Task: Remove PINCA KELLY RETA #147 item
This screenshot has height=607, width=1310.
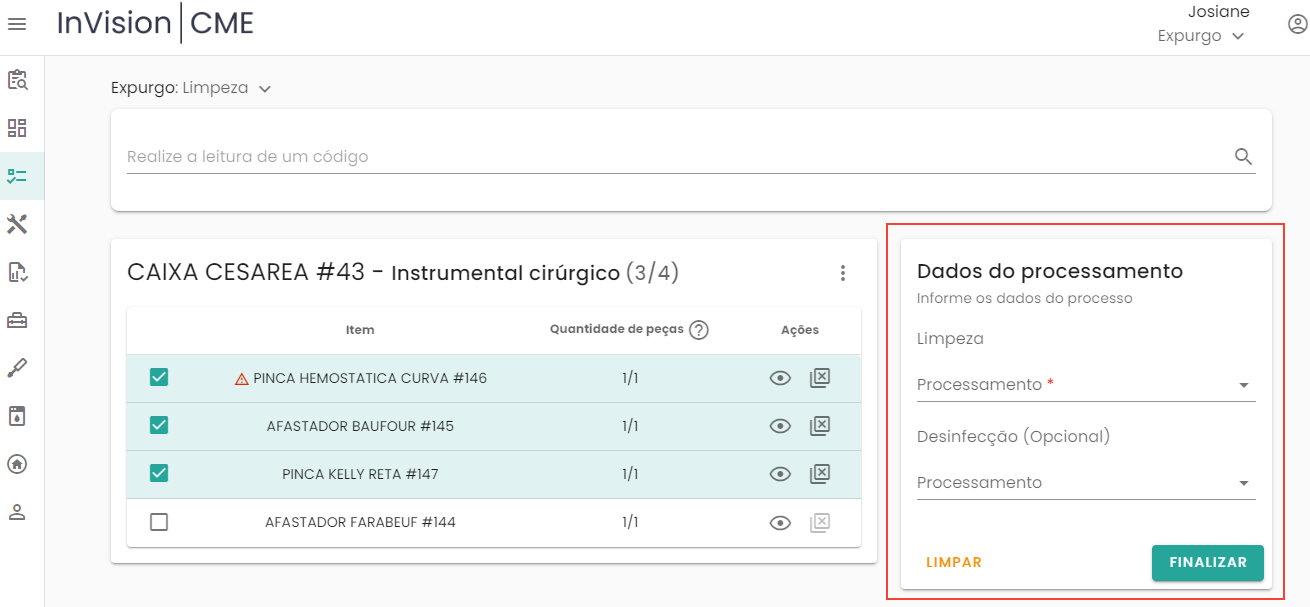Action: 819,474
